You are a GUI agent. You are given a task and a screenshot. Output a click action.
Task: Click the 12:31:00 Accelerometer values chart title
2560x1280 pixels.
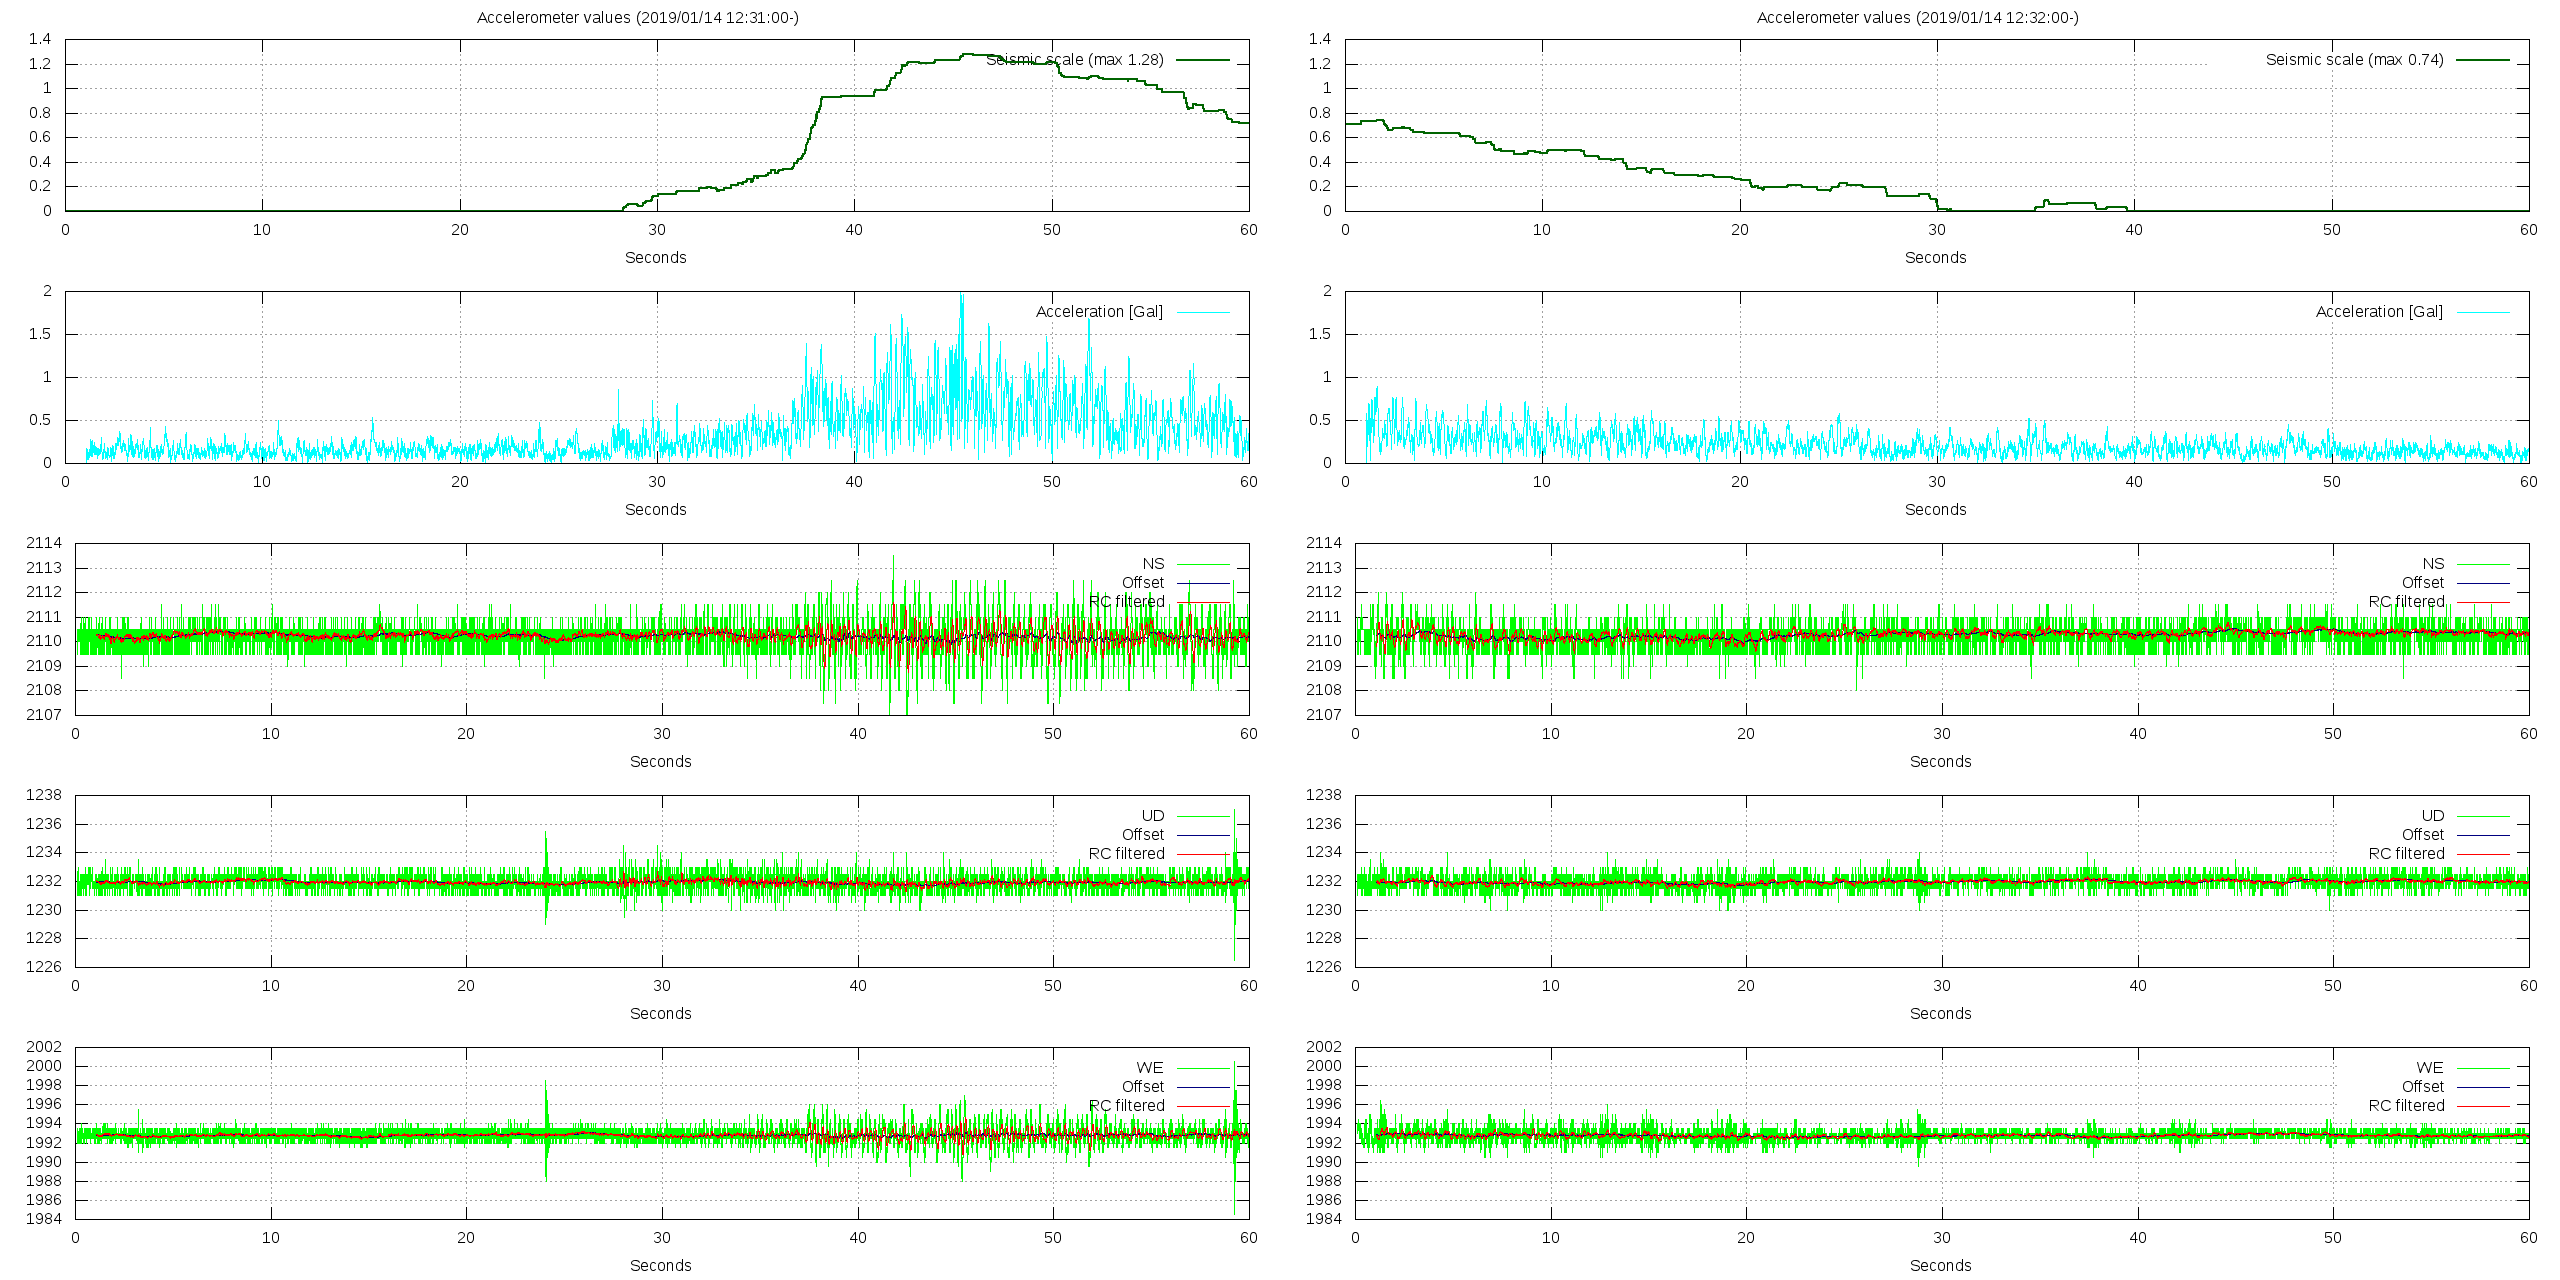click(x=637, y=17)
